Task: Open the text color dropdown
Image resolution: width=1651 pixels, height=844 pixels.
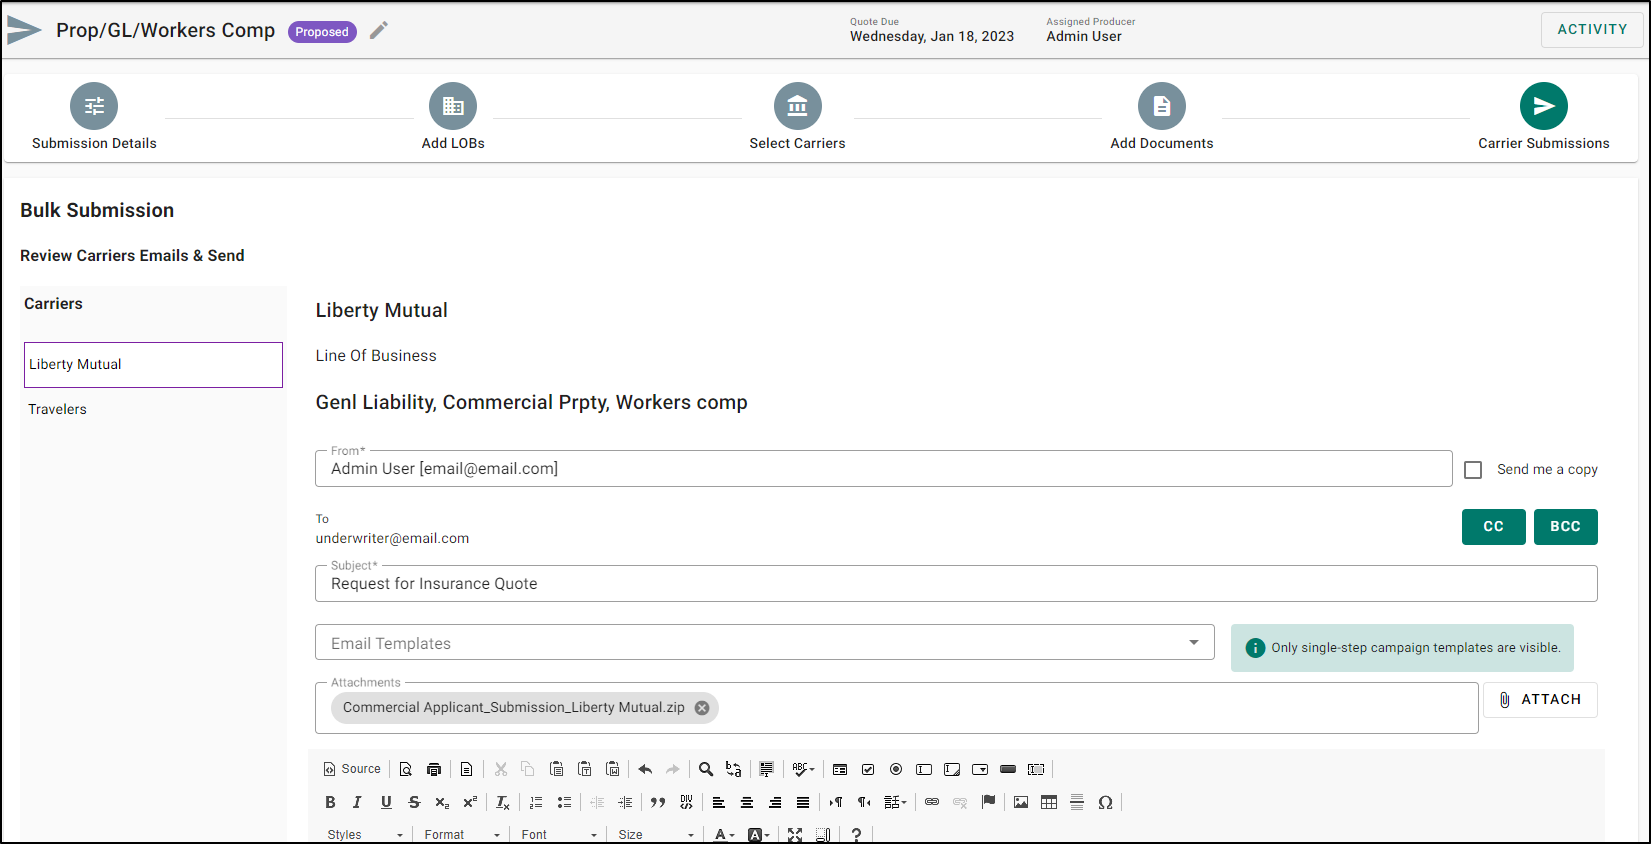Action: click(x=725, y=834)
